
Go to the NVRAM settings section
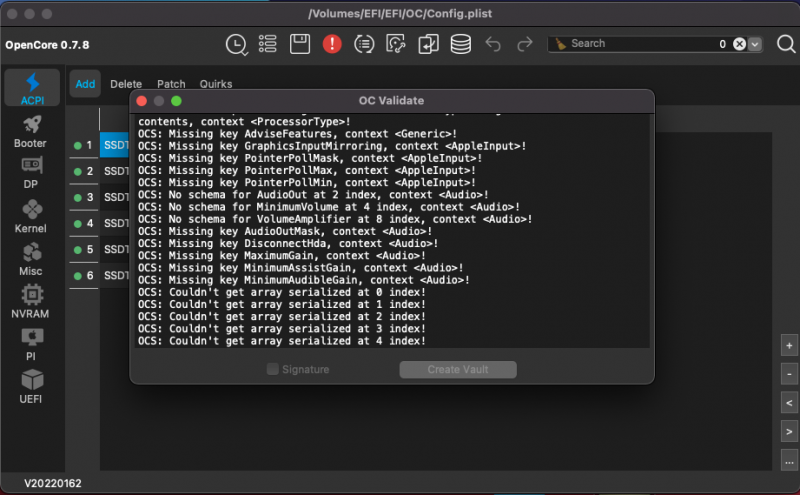pos(32,300)
